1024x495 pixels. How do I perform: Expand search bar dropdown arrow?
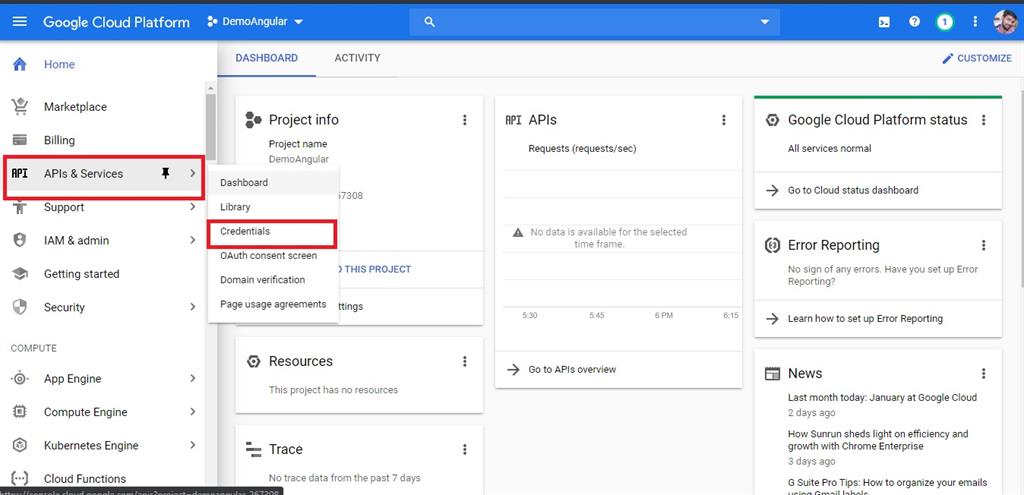[765, 22]
